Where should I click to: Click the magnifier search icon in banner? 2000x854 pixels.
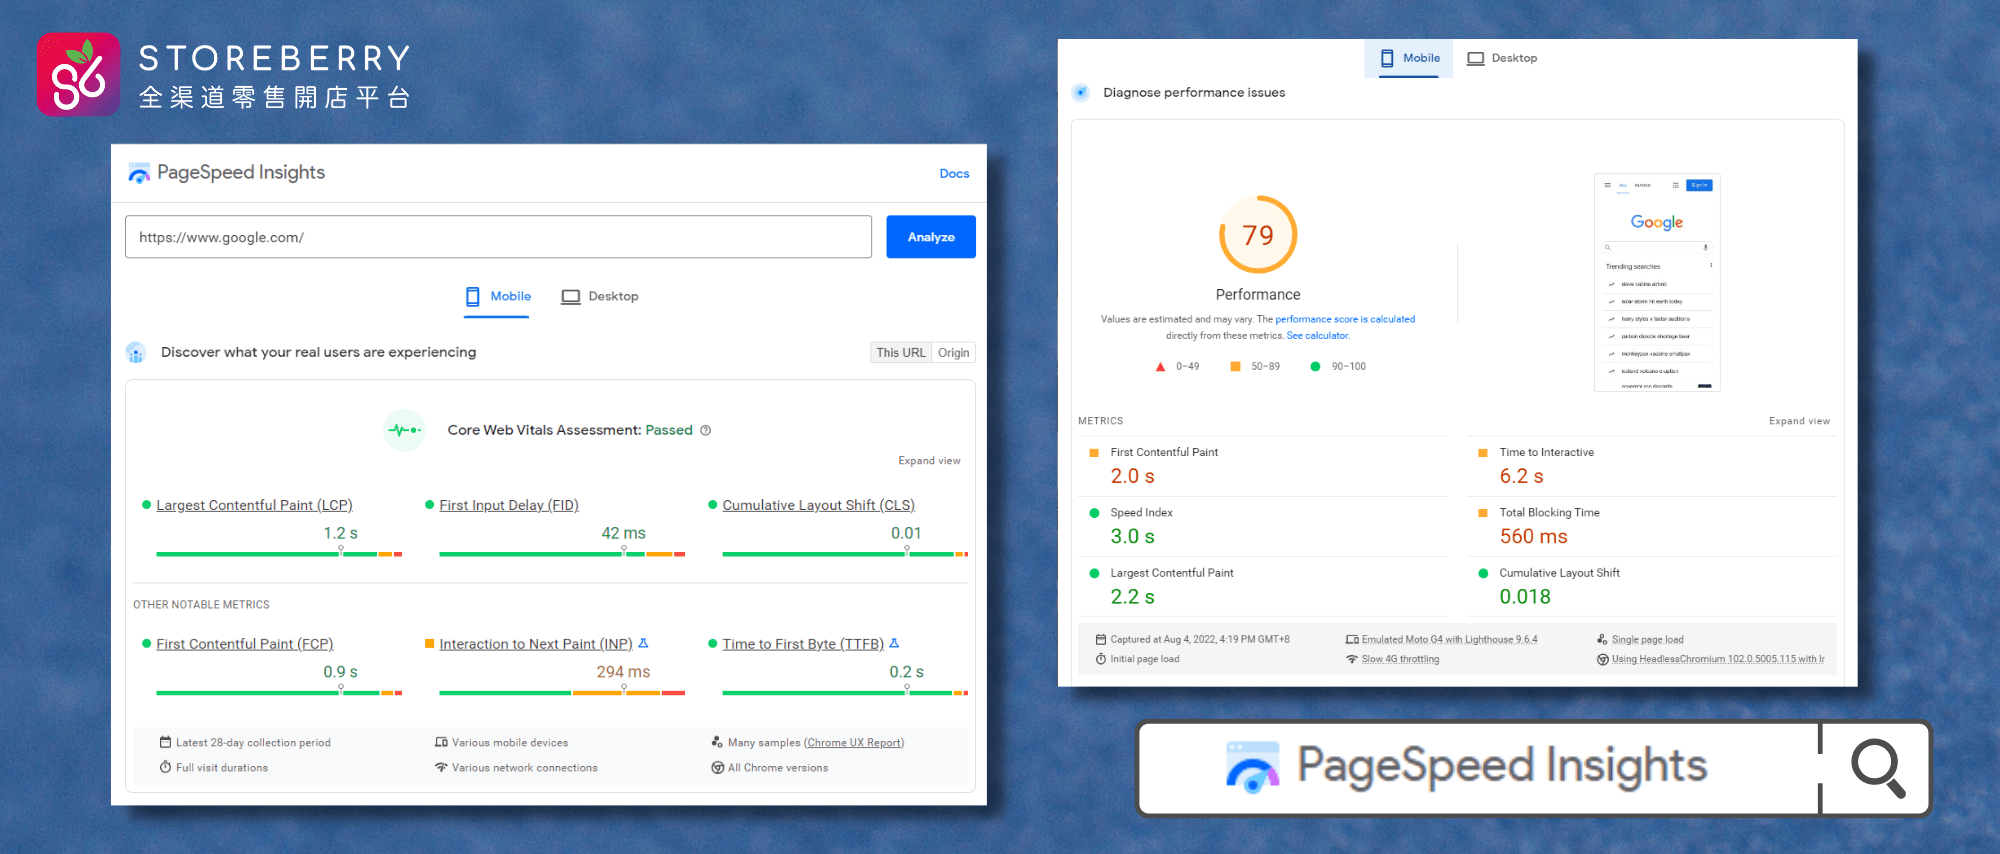click(x=1877, y=768)
